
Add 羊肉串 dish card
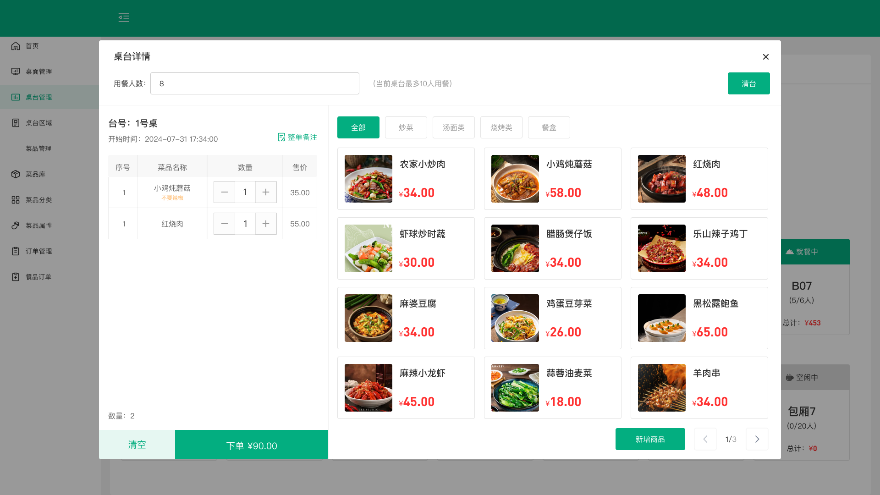pos(699,387)
